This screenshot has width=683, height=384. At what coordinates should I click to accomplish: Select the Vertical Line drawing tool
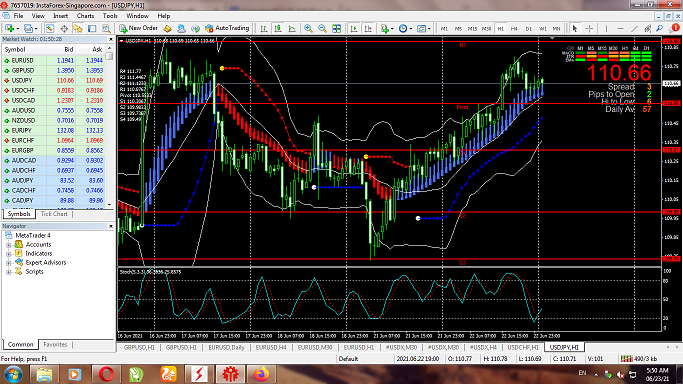tap(606, 29)
